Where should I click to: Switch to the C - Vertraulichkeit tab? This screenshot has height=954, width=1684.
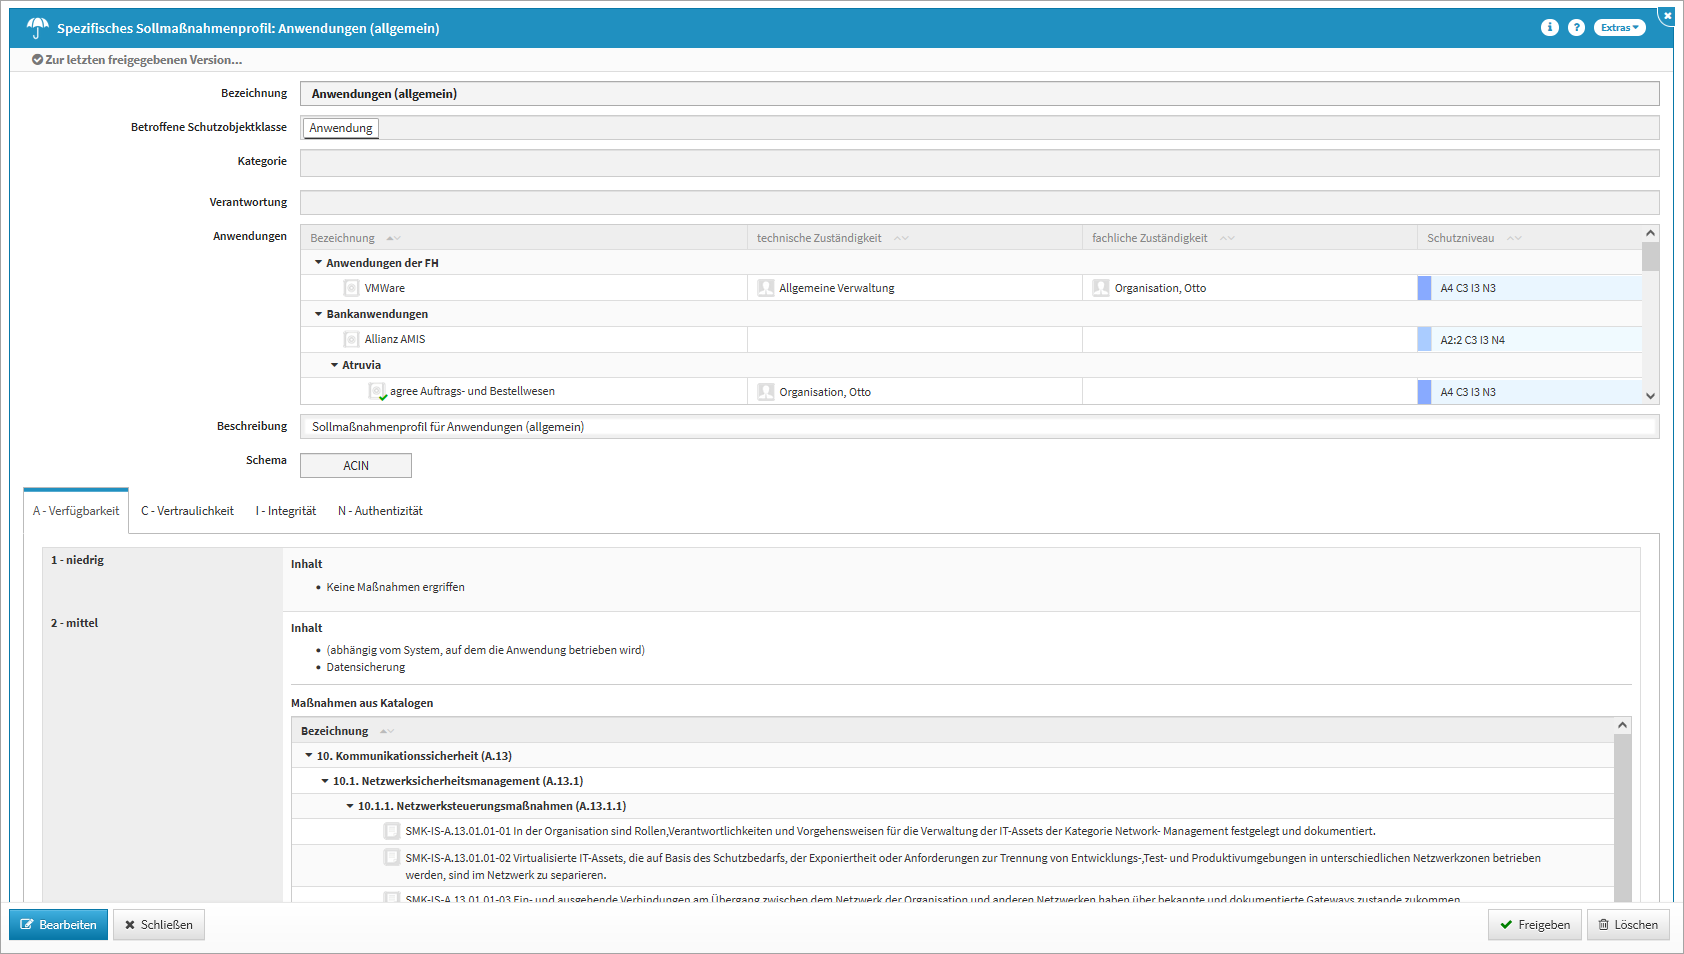pos(187,511)
